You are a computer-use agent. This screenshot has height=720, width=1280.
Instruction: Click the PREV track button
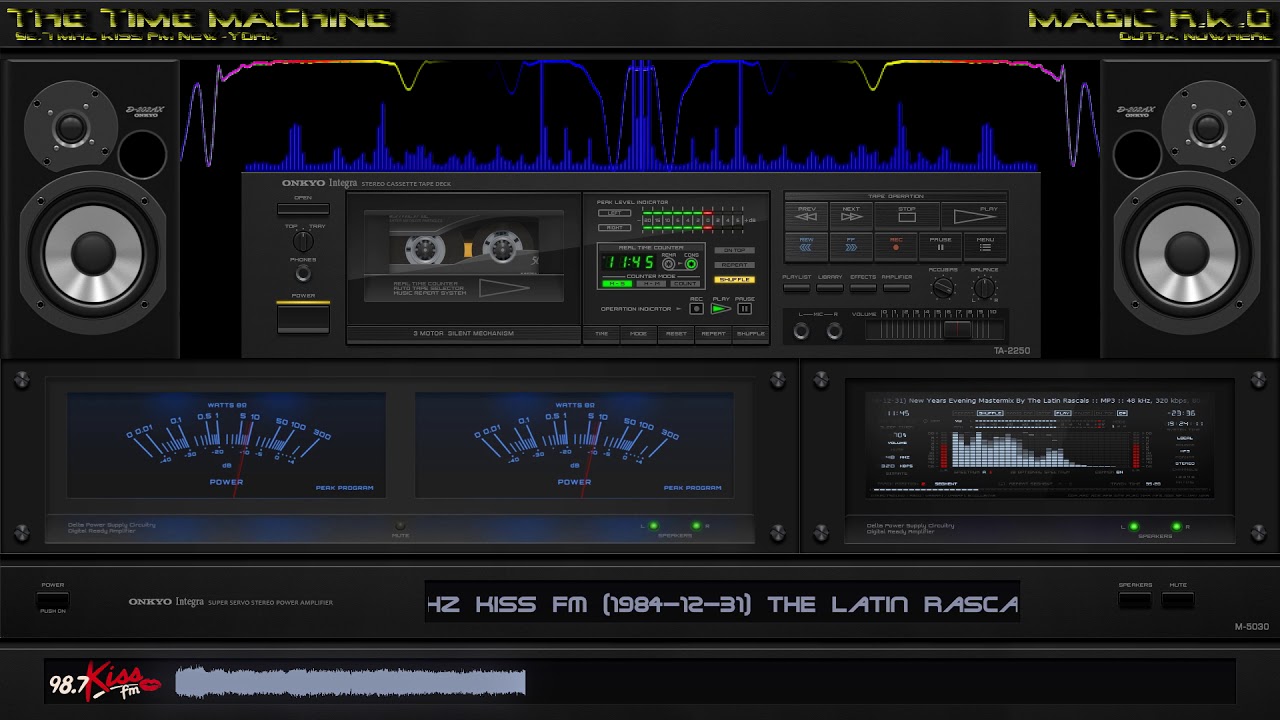(806, 217)
